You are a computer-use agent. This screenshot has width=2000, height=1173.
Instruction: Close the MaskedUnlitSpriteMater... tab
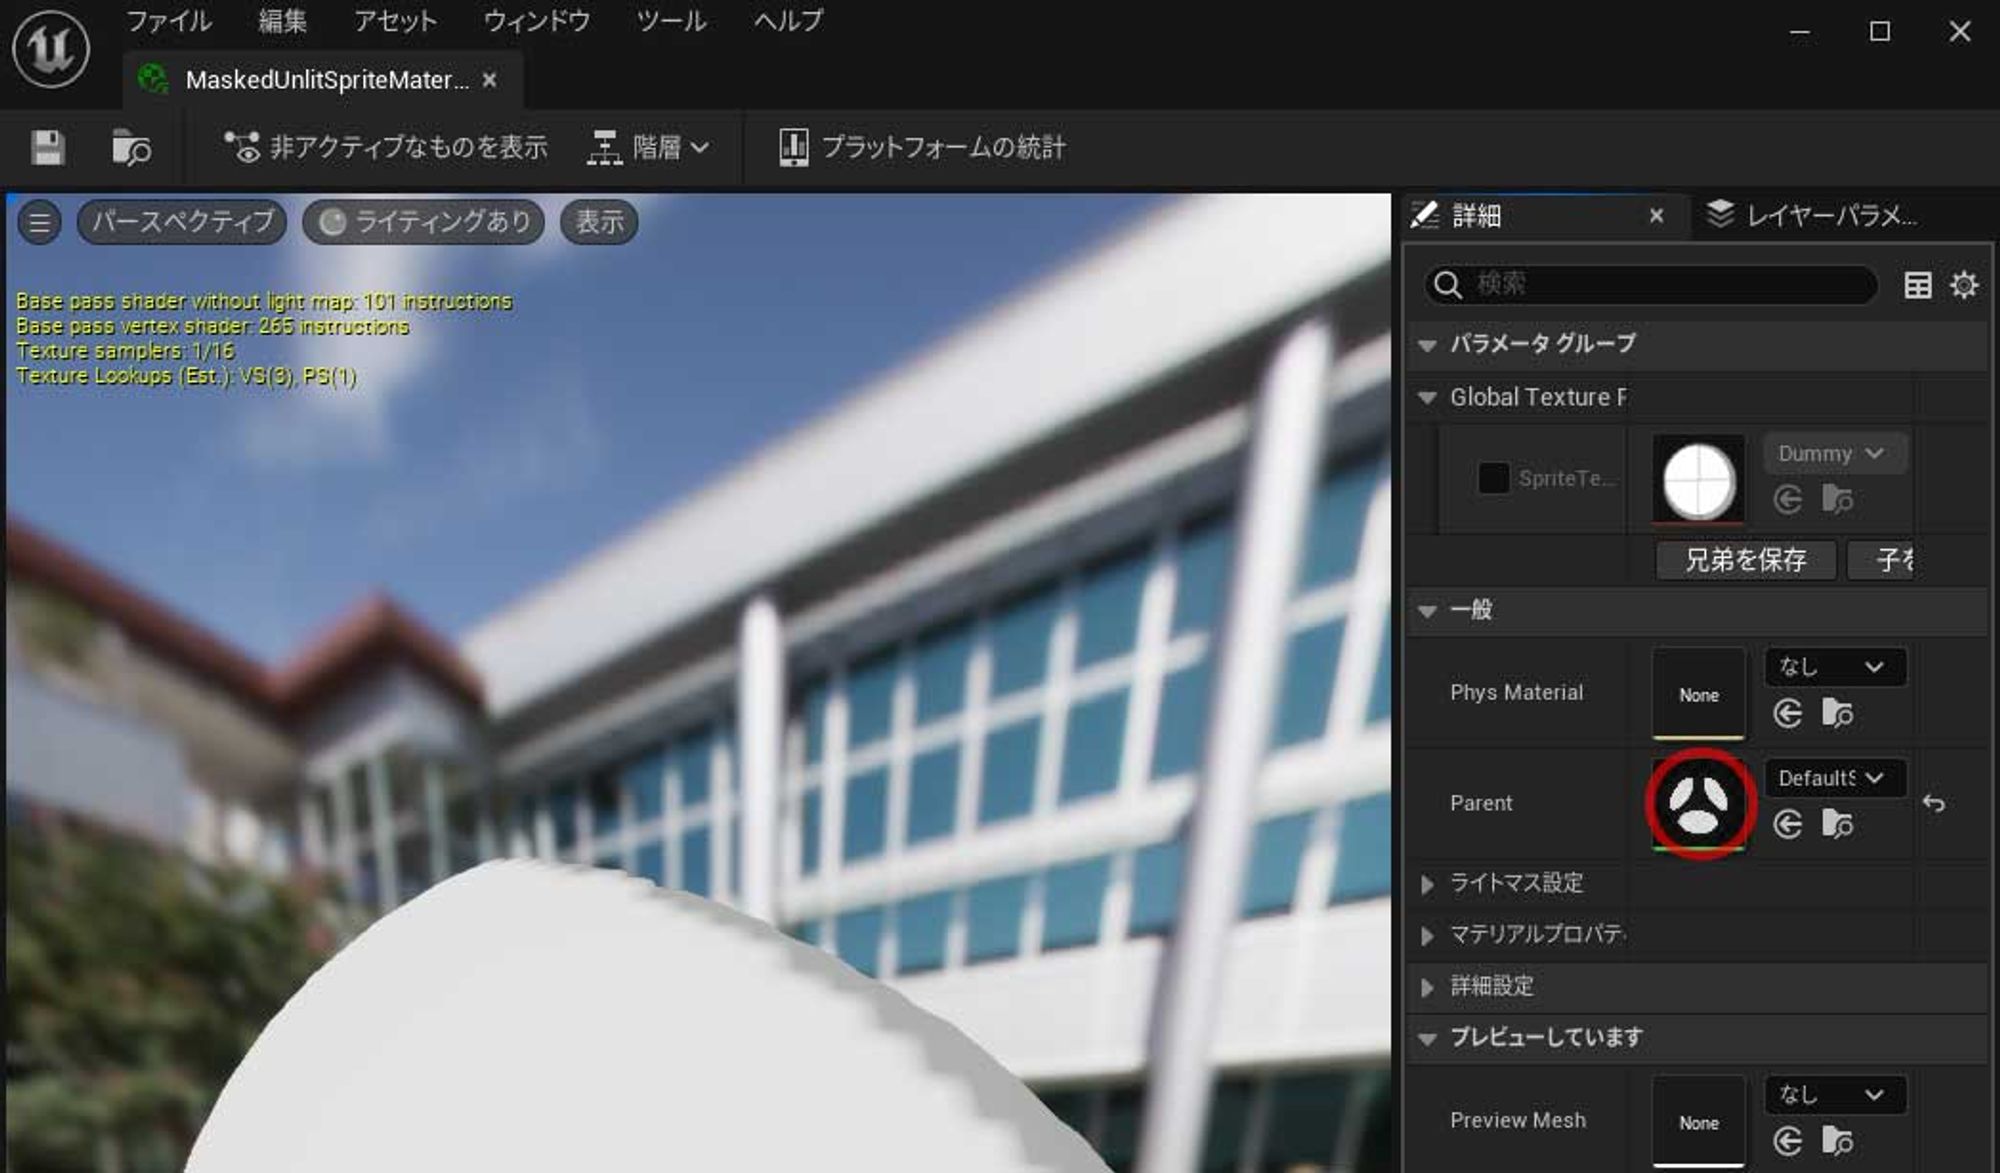[x=489, y=80]
